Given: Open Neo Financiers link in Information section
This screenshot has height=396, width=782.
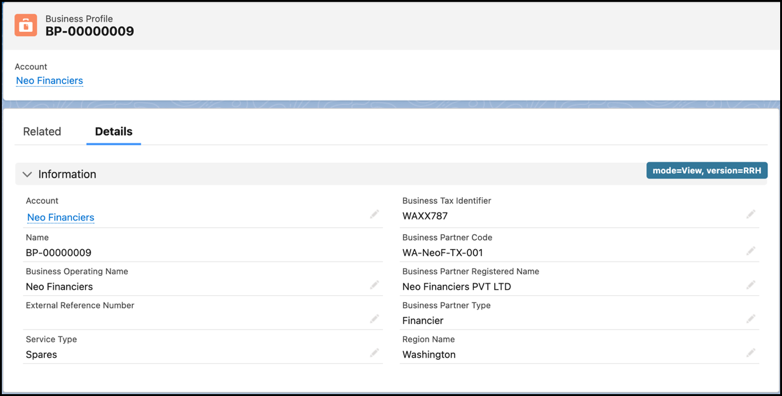Looking at the screenshot, I should (x=61, y=217).
